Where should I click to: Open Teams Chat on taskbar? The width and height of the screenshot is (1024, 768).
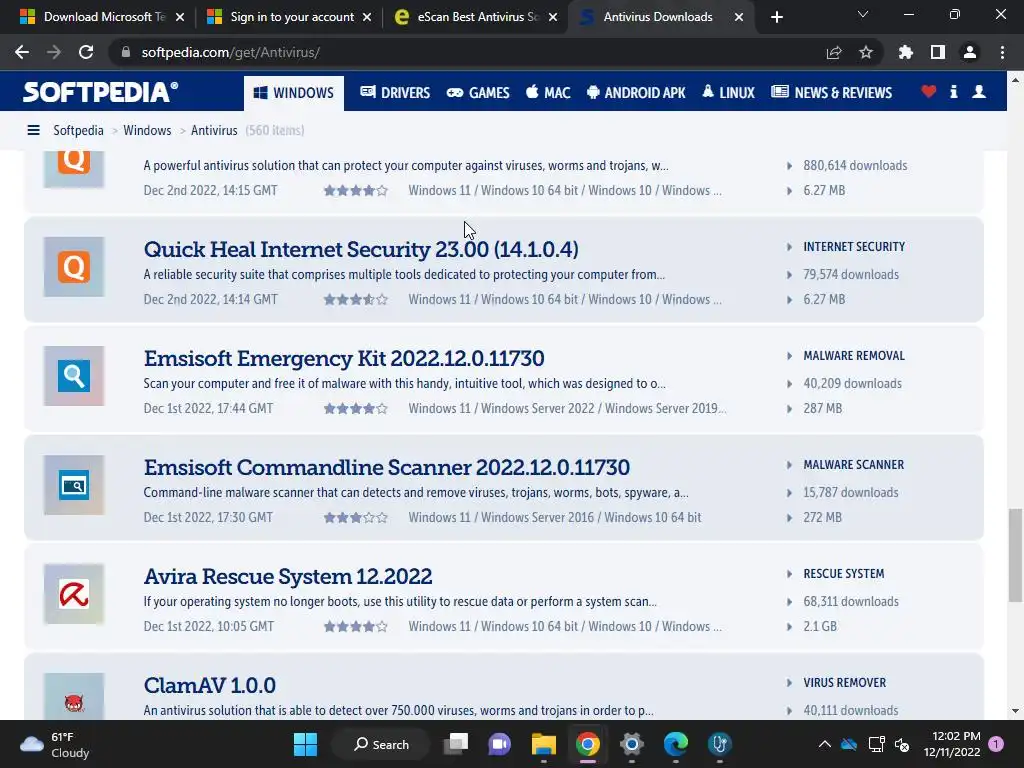pyautogui.click(x=500, y=744)
